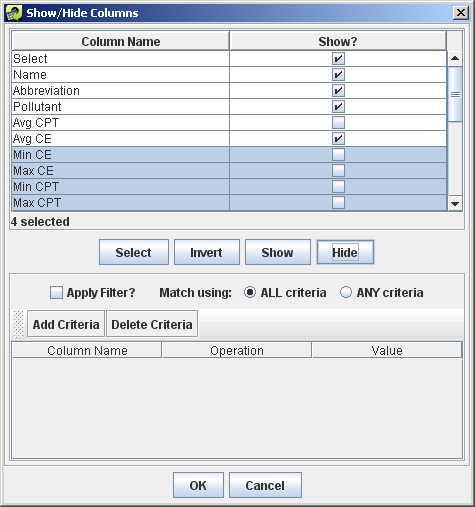Select the Pollutant row name cell

121,107
